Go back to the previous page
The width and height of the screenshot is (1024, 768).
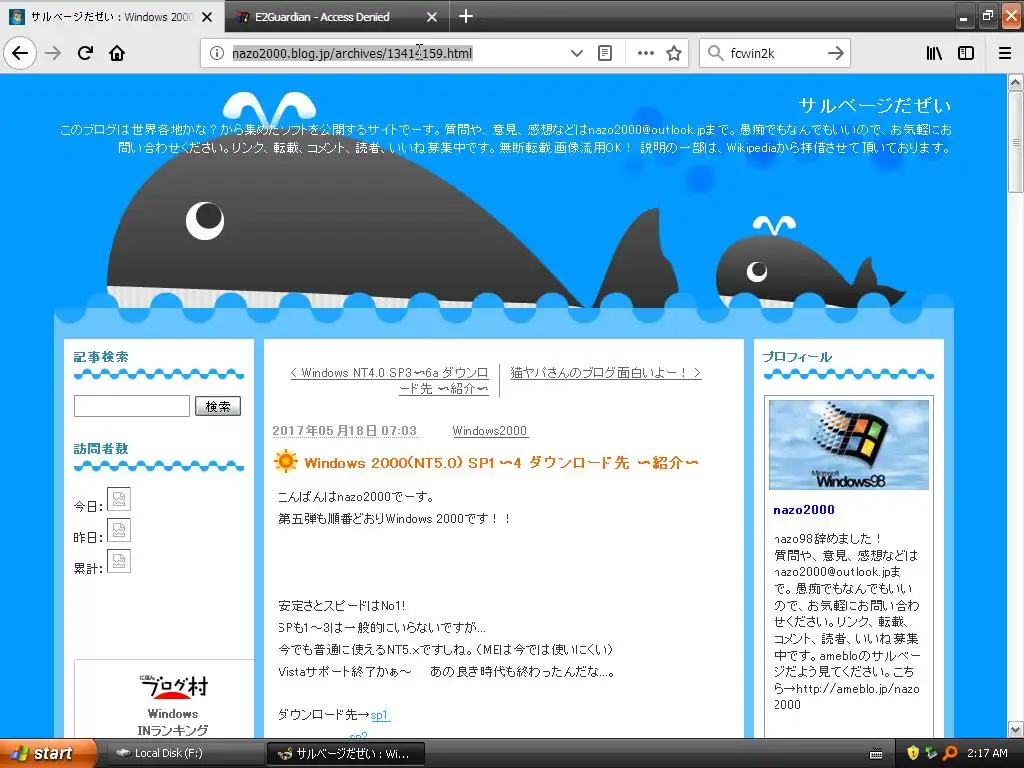(x=20, y=53)
